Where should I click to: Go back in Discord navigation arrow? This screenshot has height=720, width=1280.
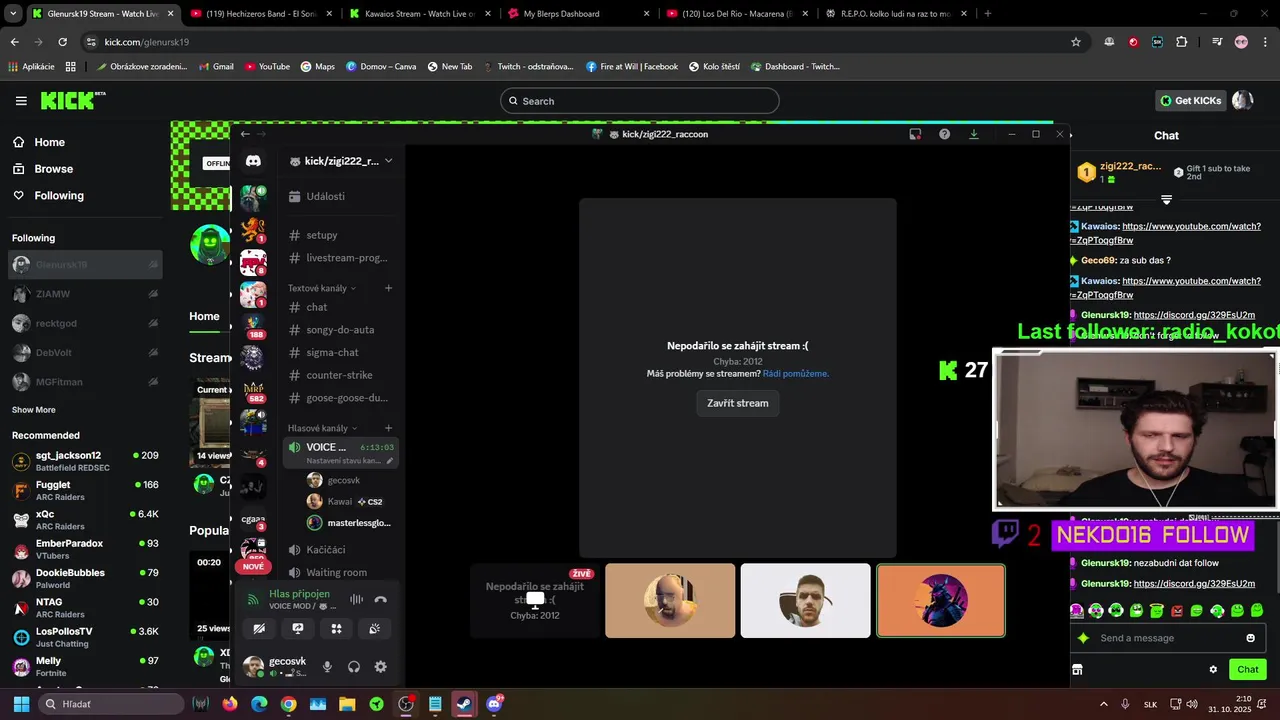tap(245, 134)
